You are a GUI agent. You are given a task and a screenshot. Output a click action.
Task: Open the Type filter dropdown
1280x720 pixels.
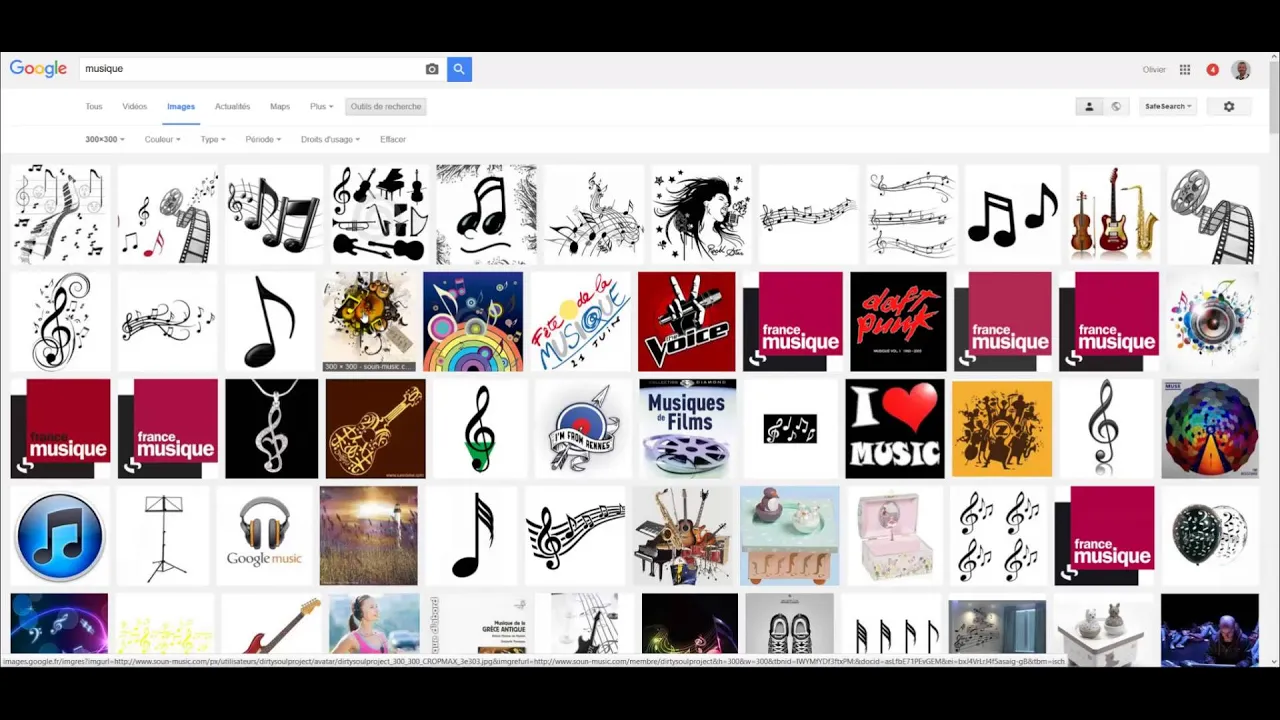213,139
